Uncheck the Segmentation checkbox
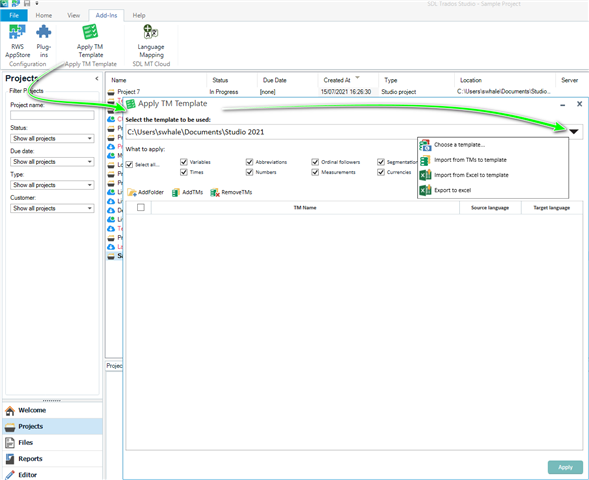This screenshot has height=480, width=589. (381, 162)
